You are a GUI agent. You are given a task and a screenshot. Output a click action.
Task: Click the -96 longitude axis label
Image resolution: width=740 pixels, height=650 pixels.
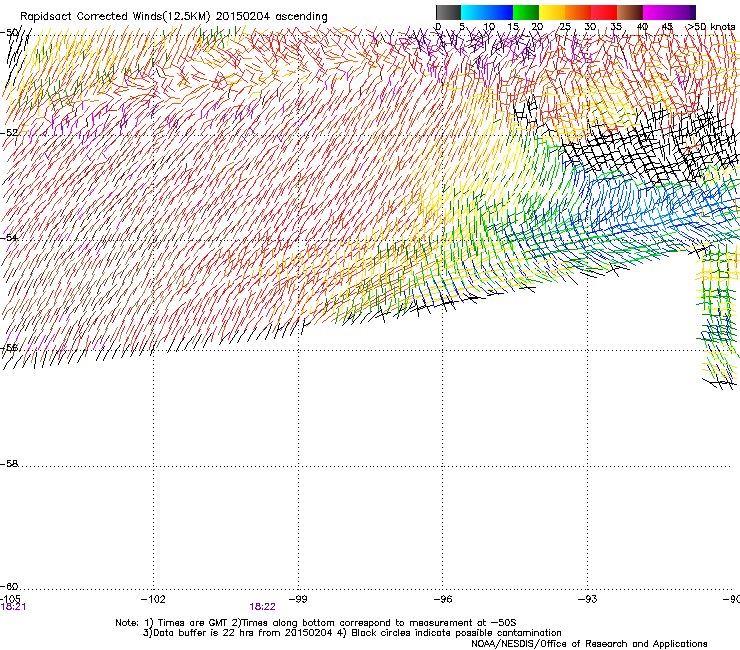(443, 599)
